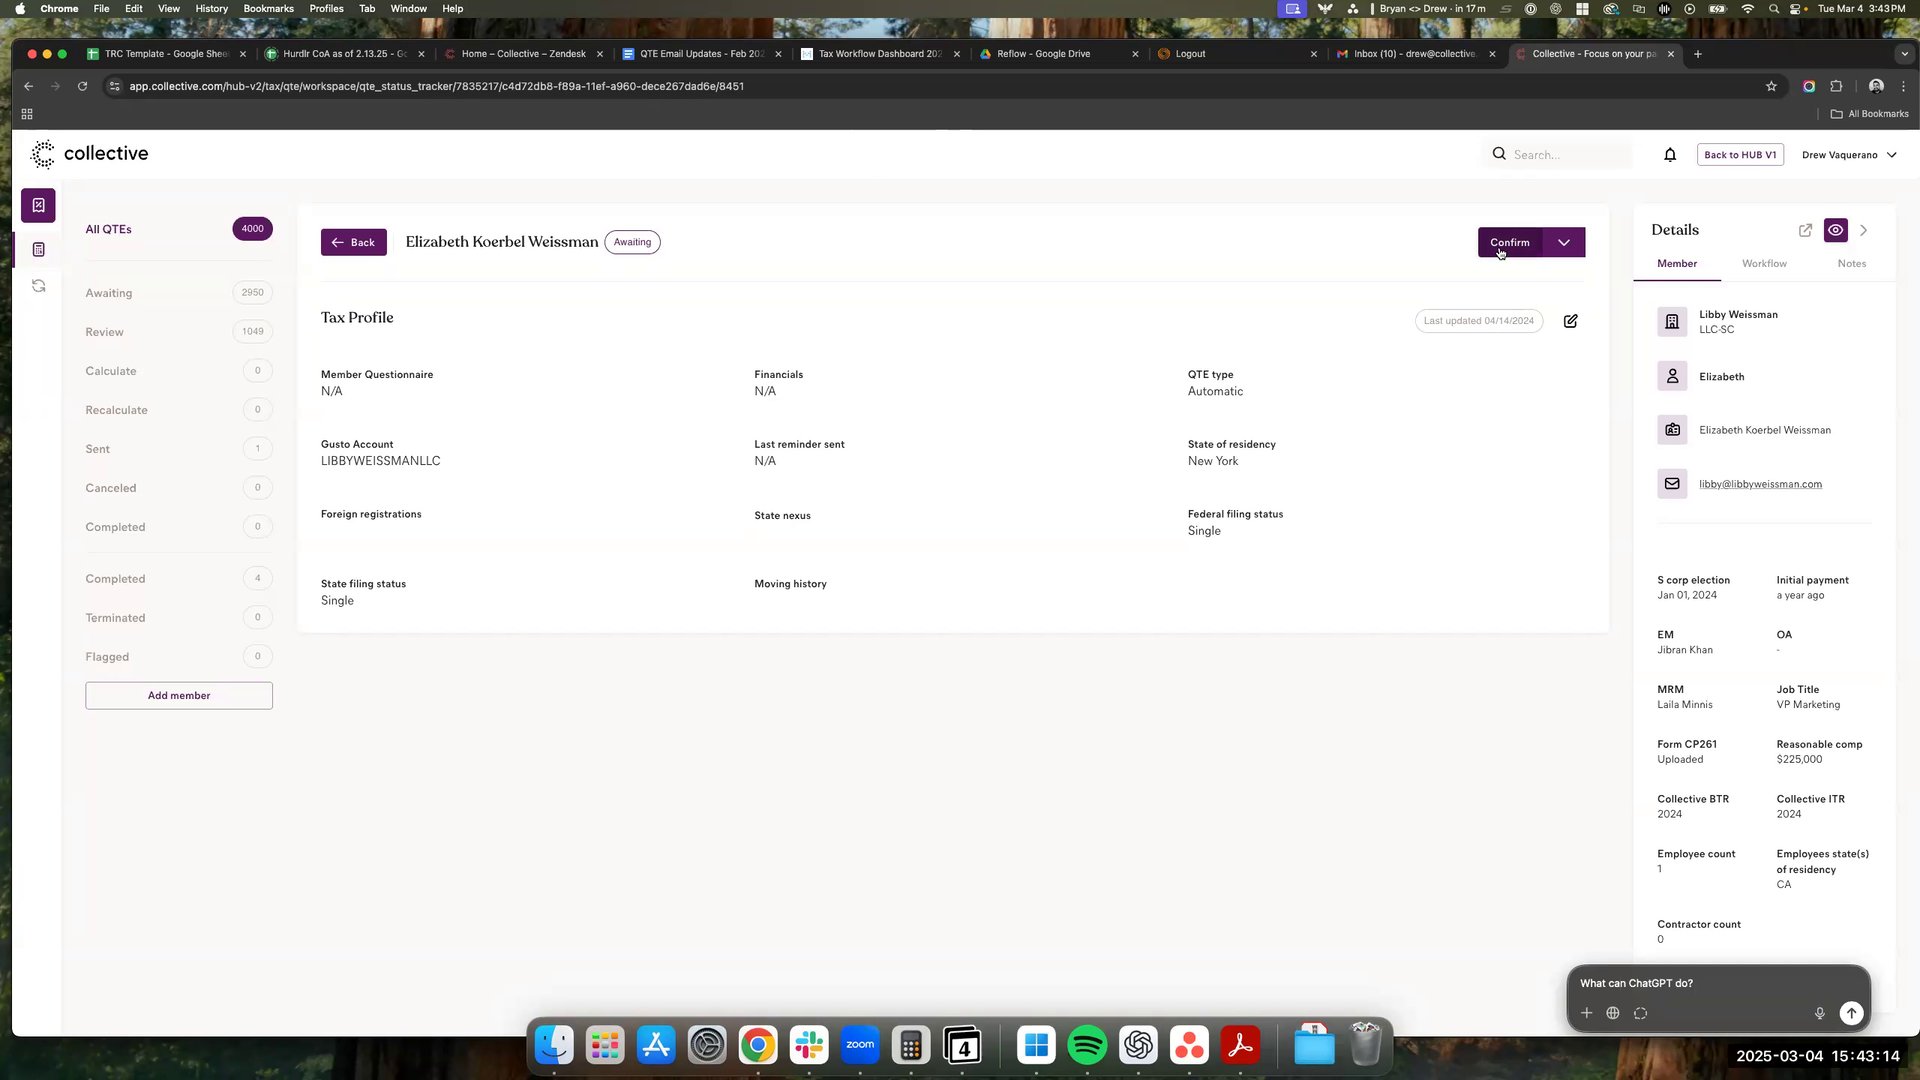The image size is (1920, 1080).
Task: Expand the Confirm button dropdown arrow
Action: click(x=1564, y=242)
